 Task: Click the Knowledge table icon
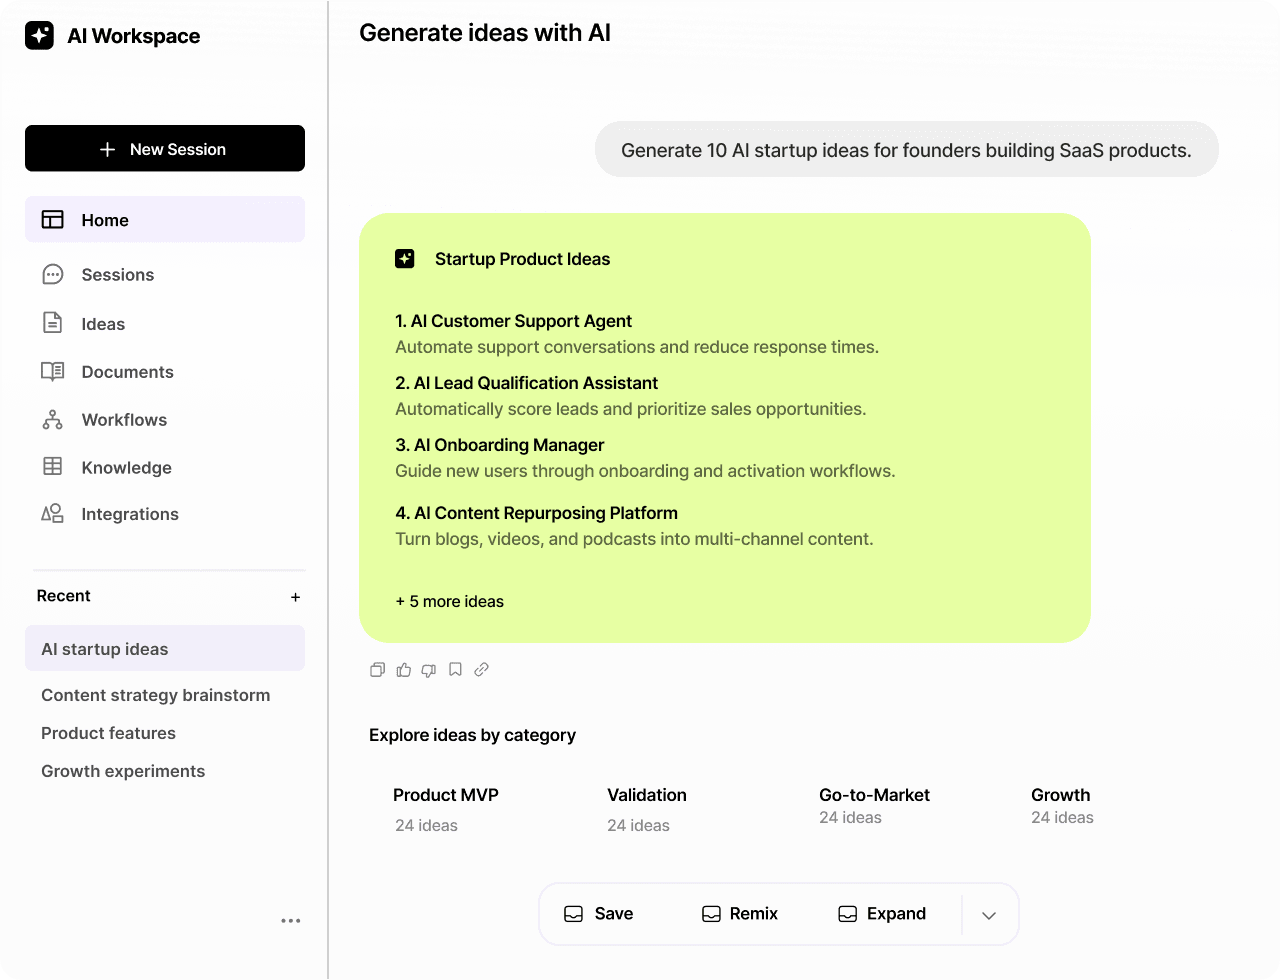53,466
